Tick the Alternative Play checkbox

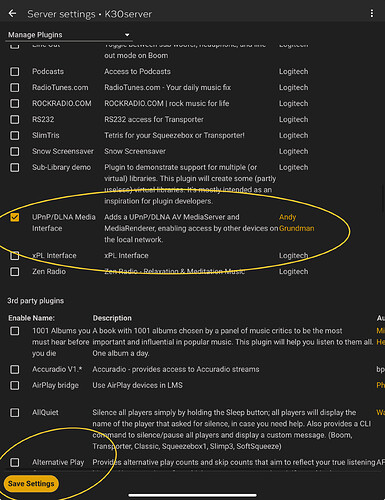(15, 462)
